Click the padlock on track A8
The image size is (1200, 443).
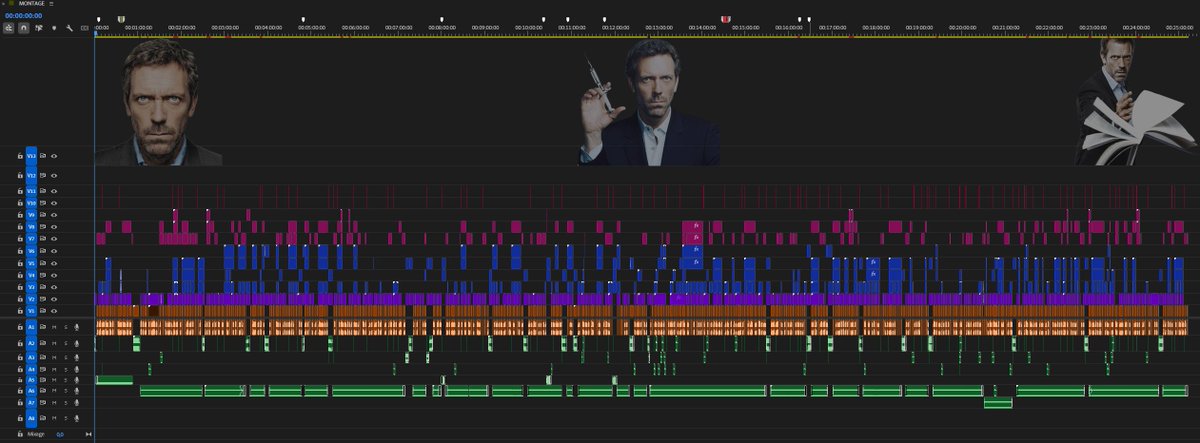pos(20,418)
